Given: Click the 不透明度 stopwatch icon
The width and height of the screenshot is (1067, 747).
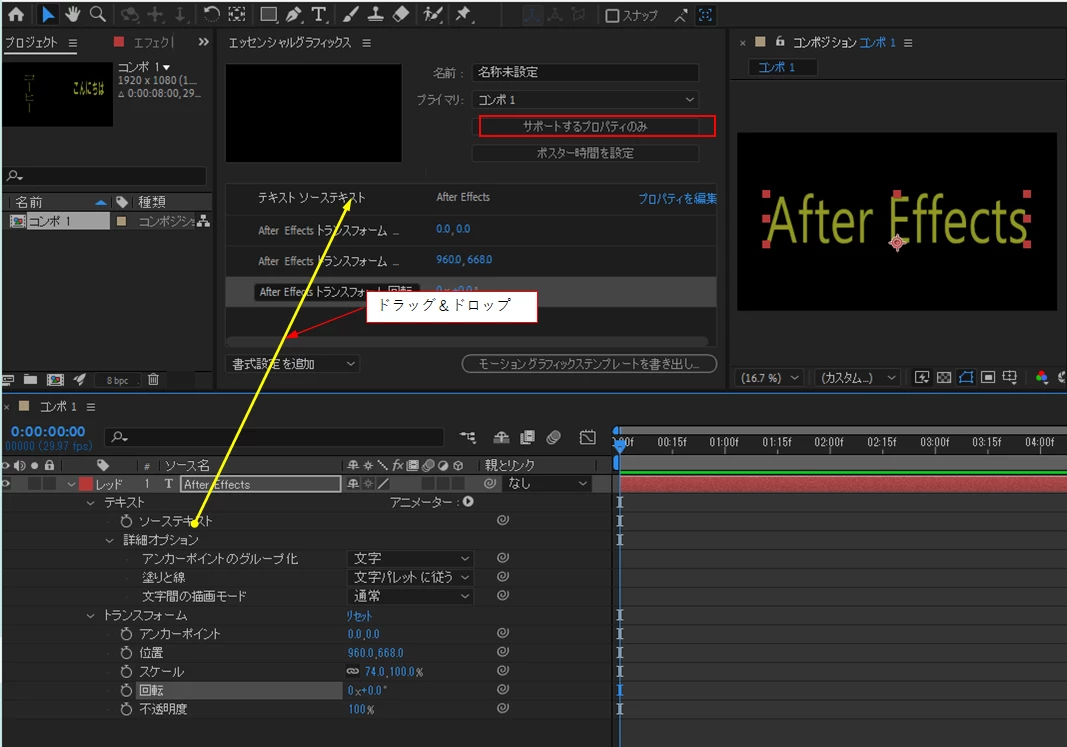Looking at the screenshot, I should [127, 709].
